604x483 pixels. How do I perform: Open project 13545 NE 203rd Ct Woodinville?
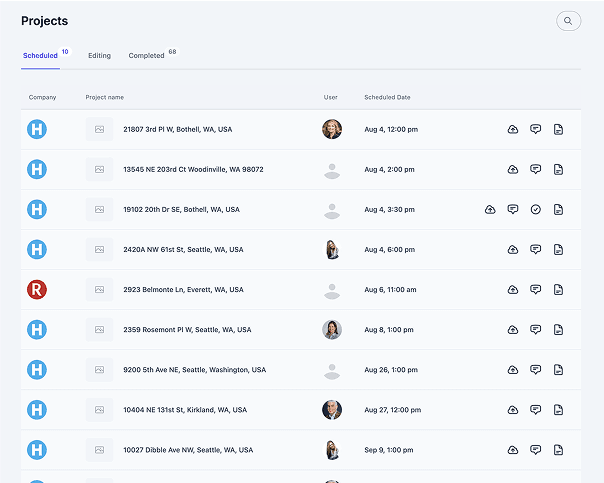click(x=193, y=169)
